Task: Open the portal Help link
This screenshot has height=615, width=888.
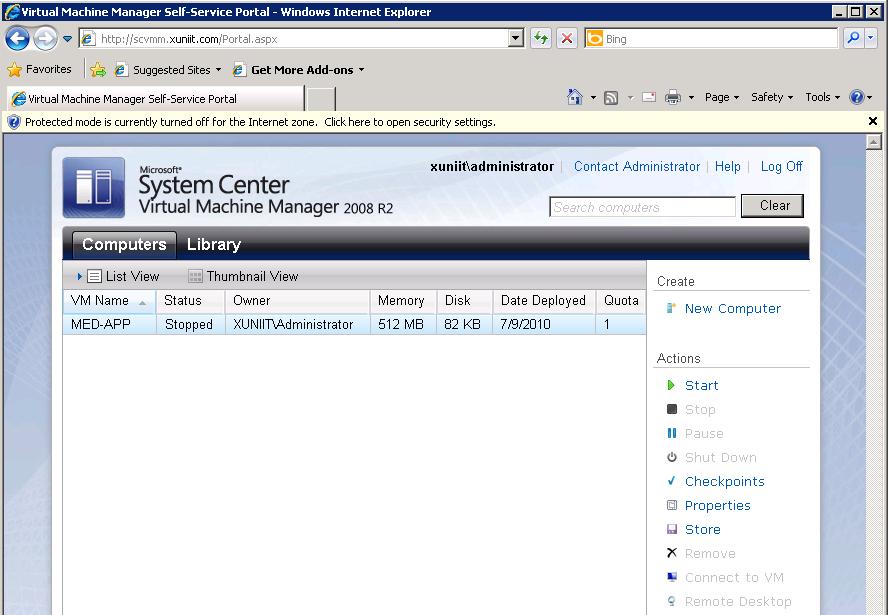Action: tap(728, 166)
